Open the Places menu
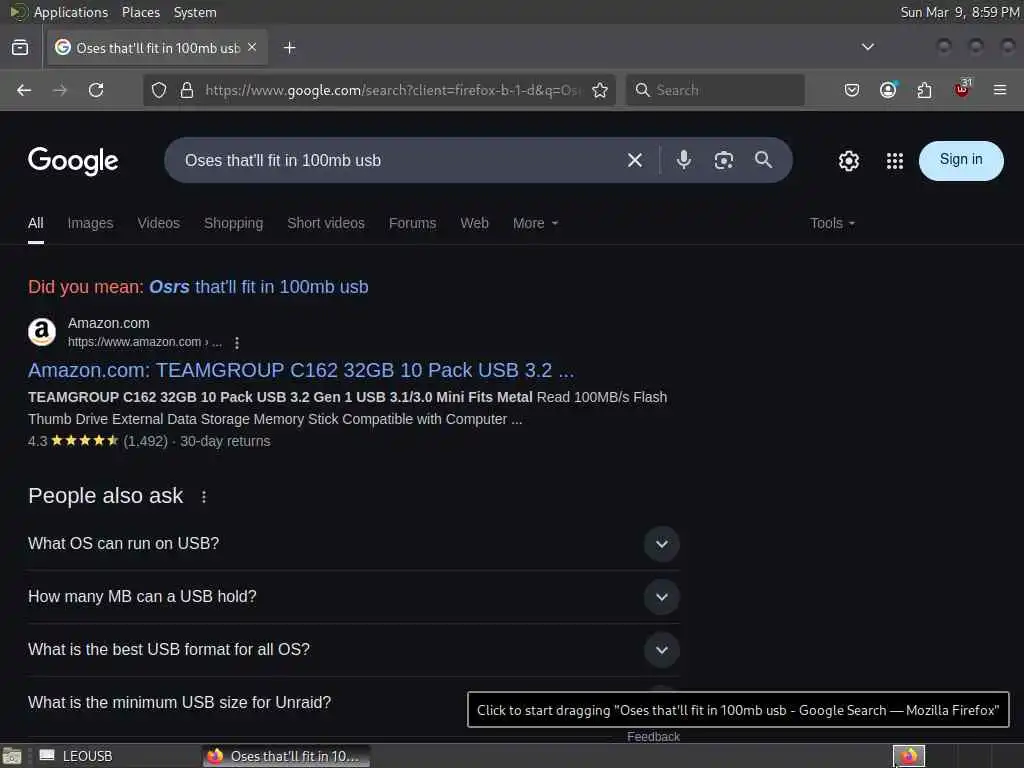Viewport: 1024px width, 768px height. point(141,12)
